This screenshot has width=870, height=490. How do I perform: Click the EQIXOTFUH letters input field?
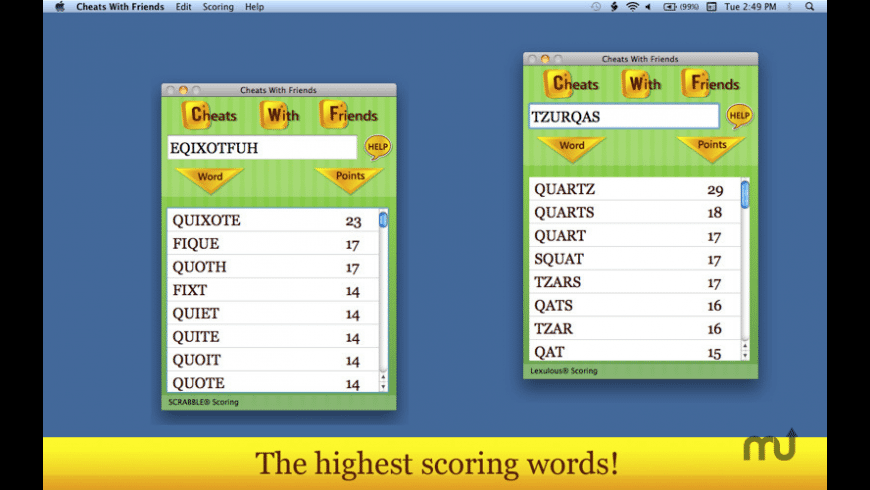pos(262,148)
